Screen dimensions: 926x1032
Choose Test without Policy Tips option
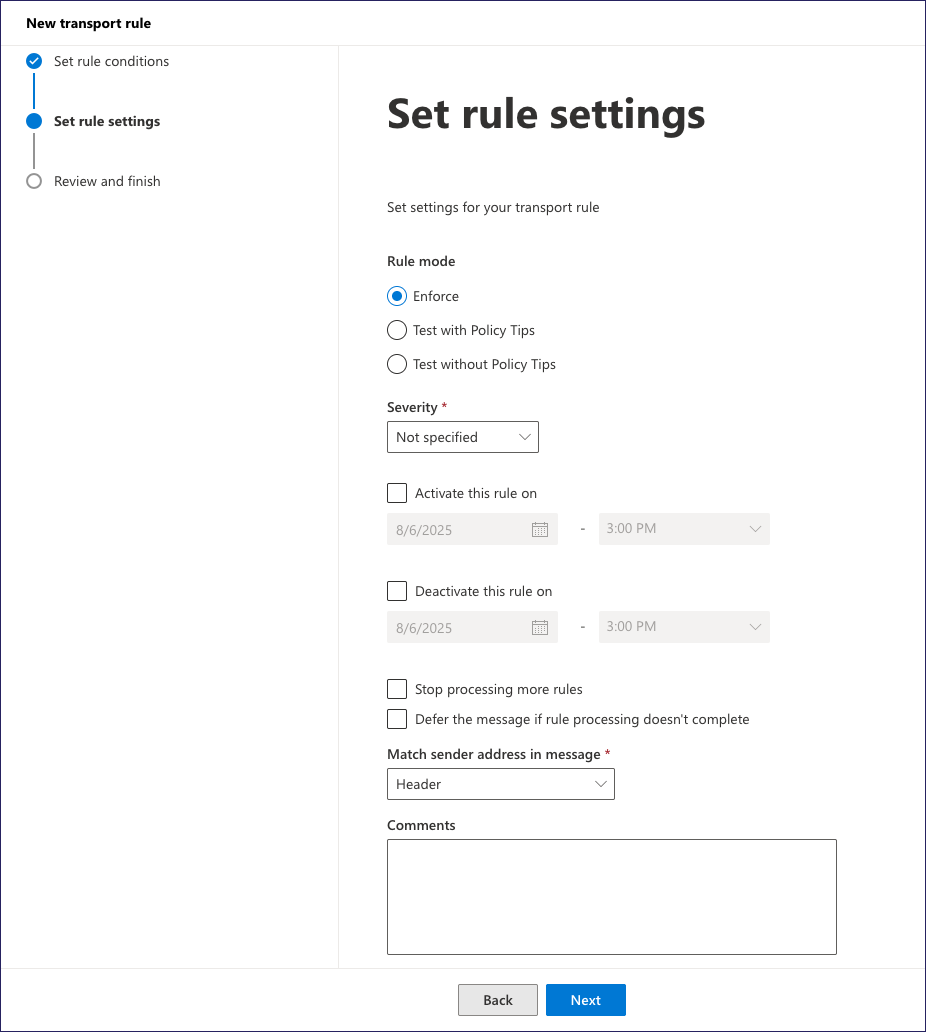point(397,364)
